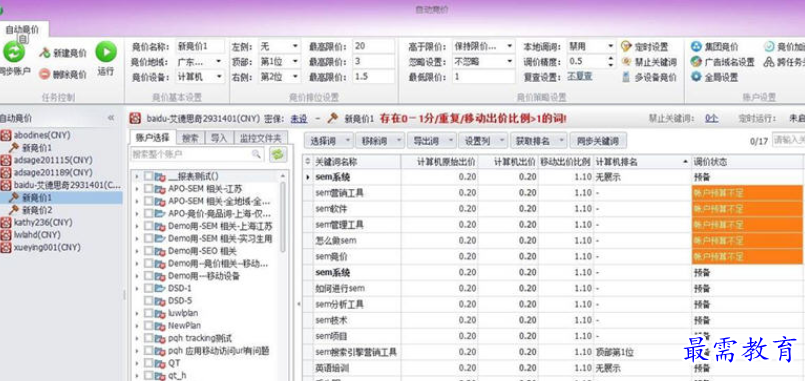Image resolution: width=805 pixels, height=381 pixels.
Task: Check the APO-SEM 相关-江苏 checkbox
Action: (x=148, y=188)
